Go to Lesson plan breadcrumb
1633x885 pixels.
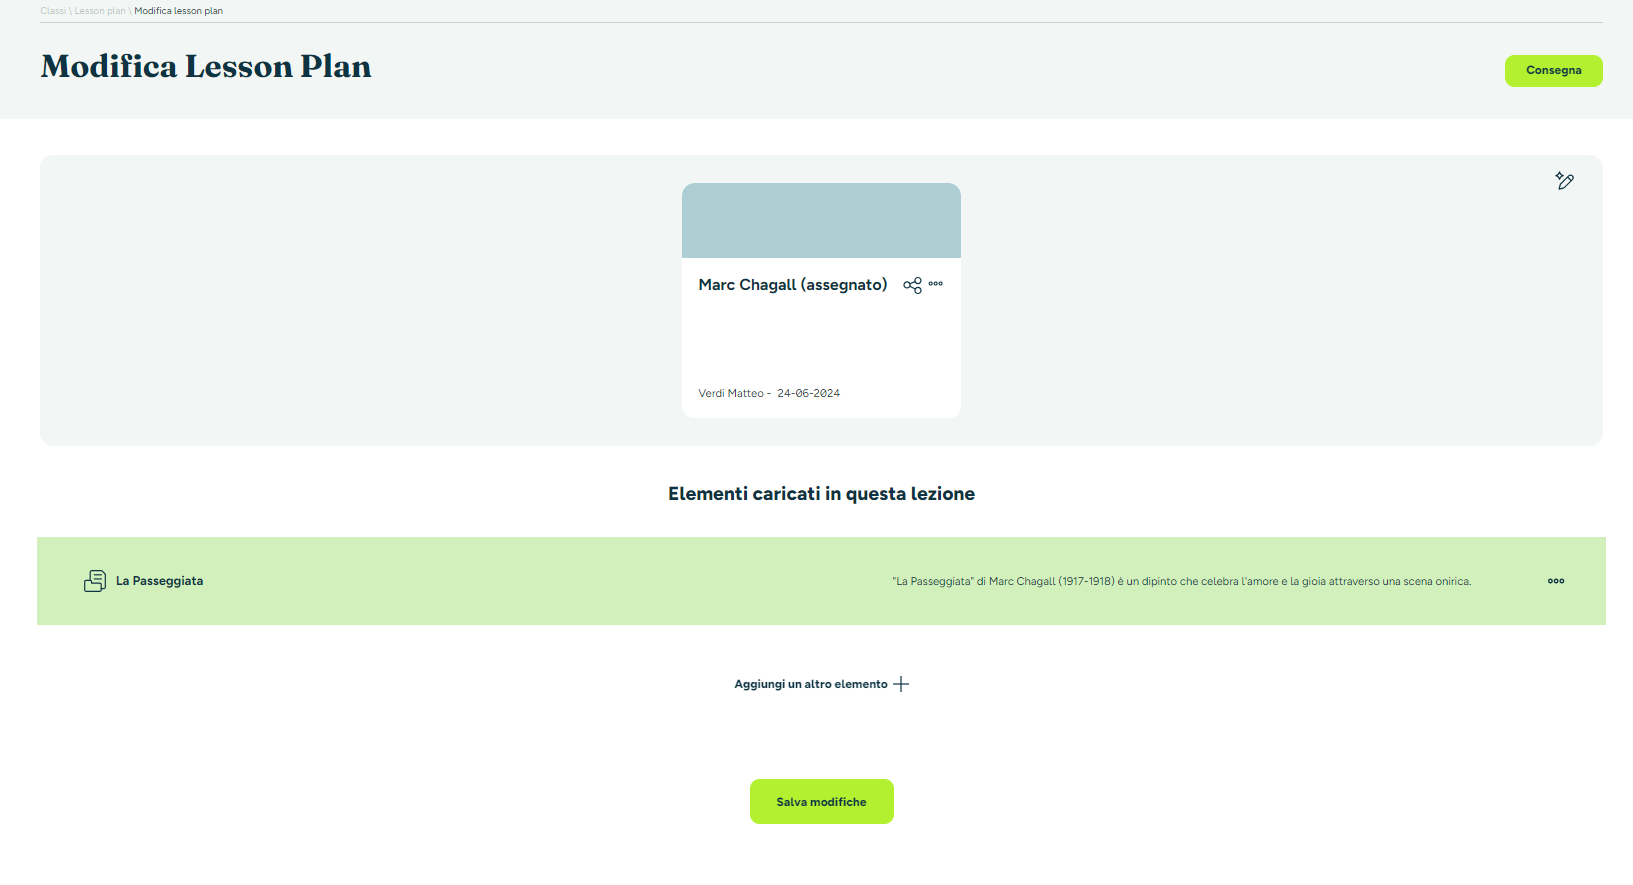[100, 11]
